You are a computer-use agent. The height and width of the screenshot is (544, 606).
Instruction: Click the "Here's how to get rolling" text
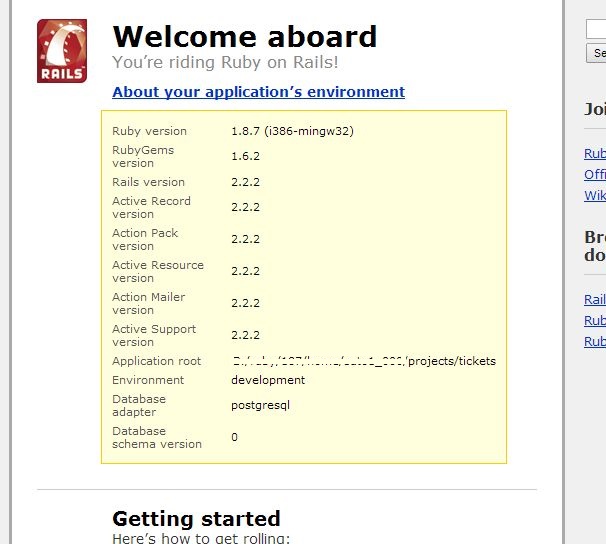(x=201, y=538)
